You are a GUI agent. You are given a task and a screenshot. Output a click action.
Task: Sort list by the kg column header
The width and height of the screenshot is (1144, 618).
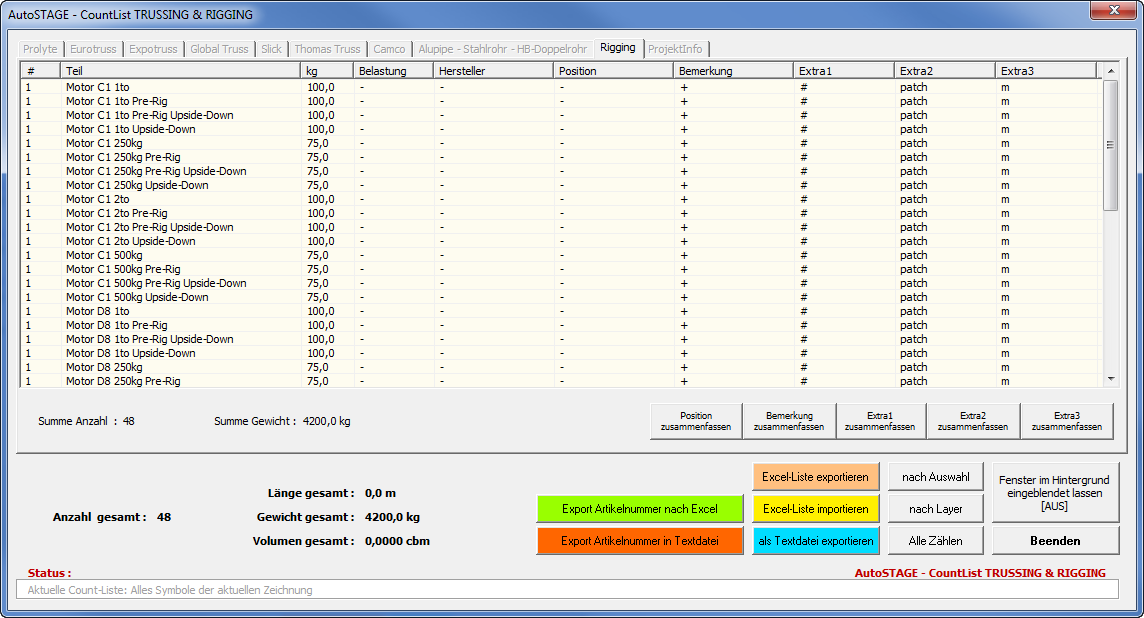[326, 71]
